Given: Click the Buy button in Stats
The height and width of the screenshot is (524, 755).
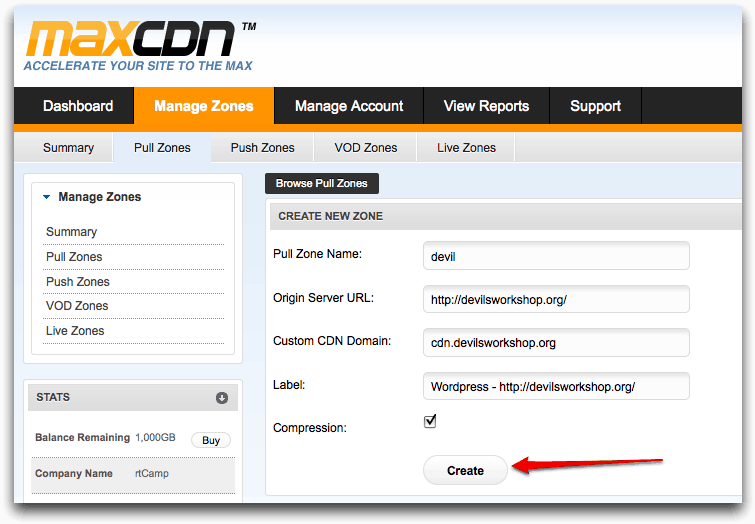Looking at the screenshot, I should 211,440.
